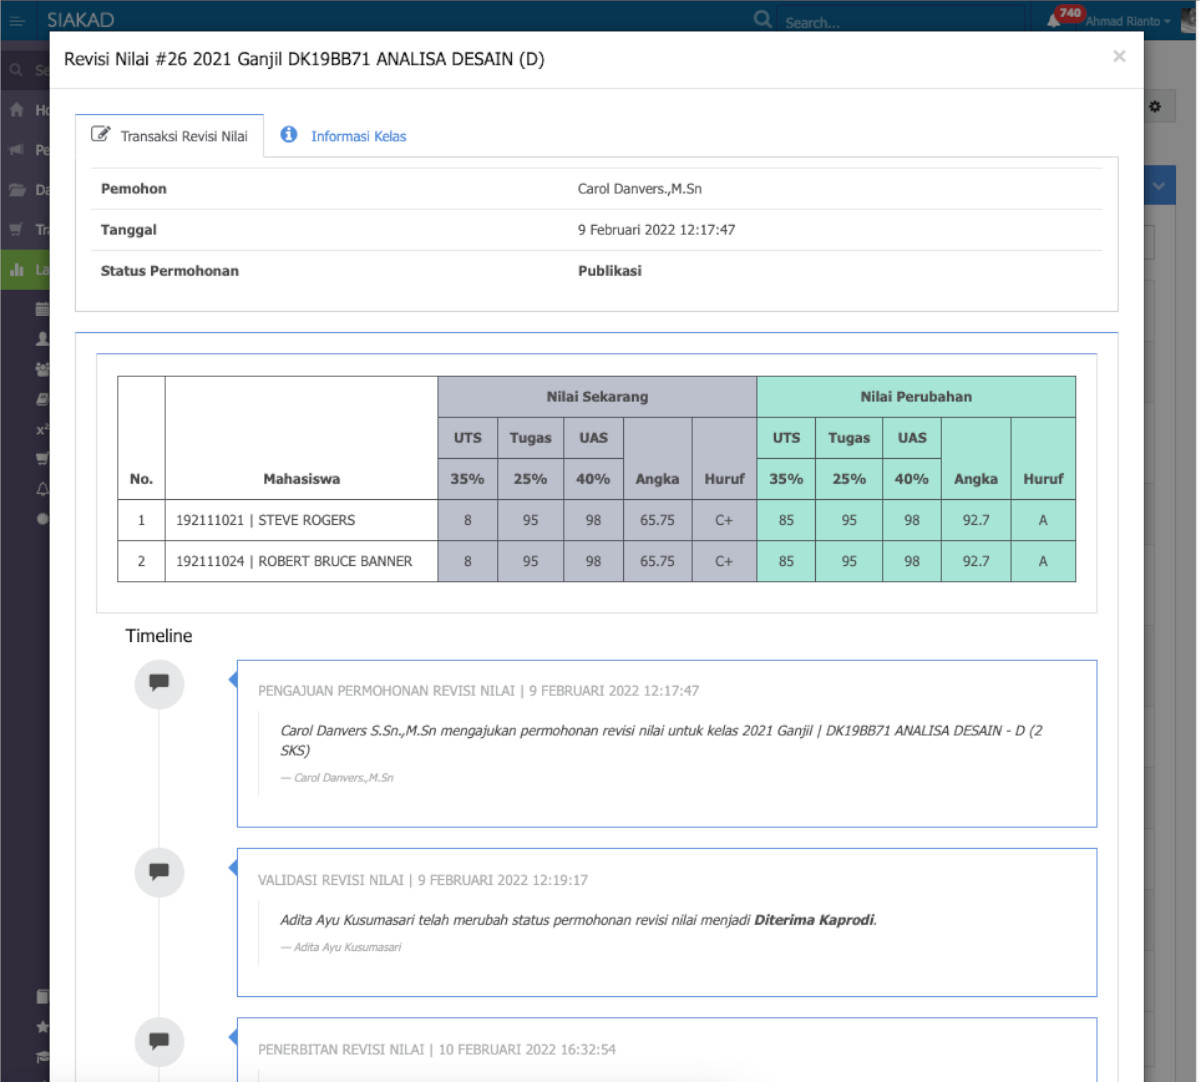Open the hamburger menu beside SIAKAD logo

tap(17, 20)
